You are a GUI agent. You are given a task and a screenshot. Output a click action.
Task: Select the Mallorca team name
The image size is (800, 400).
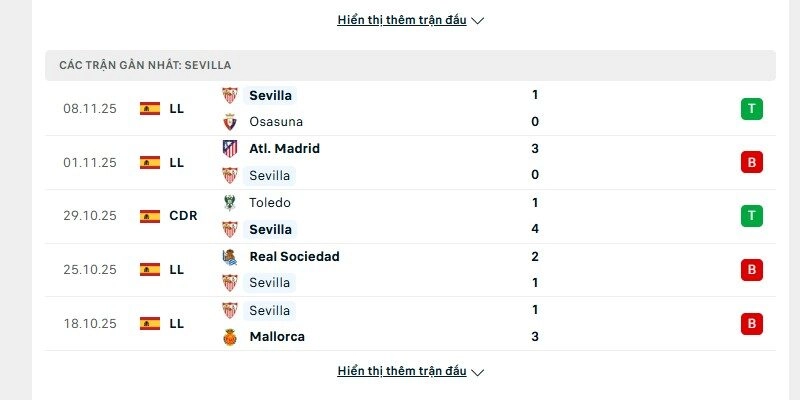tap(277, 337)
